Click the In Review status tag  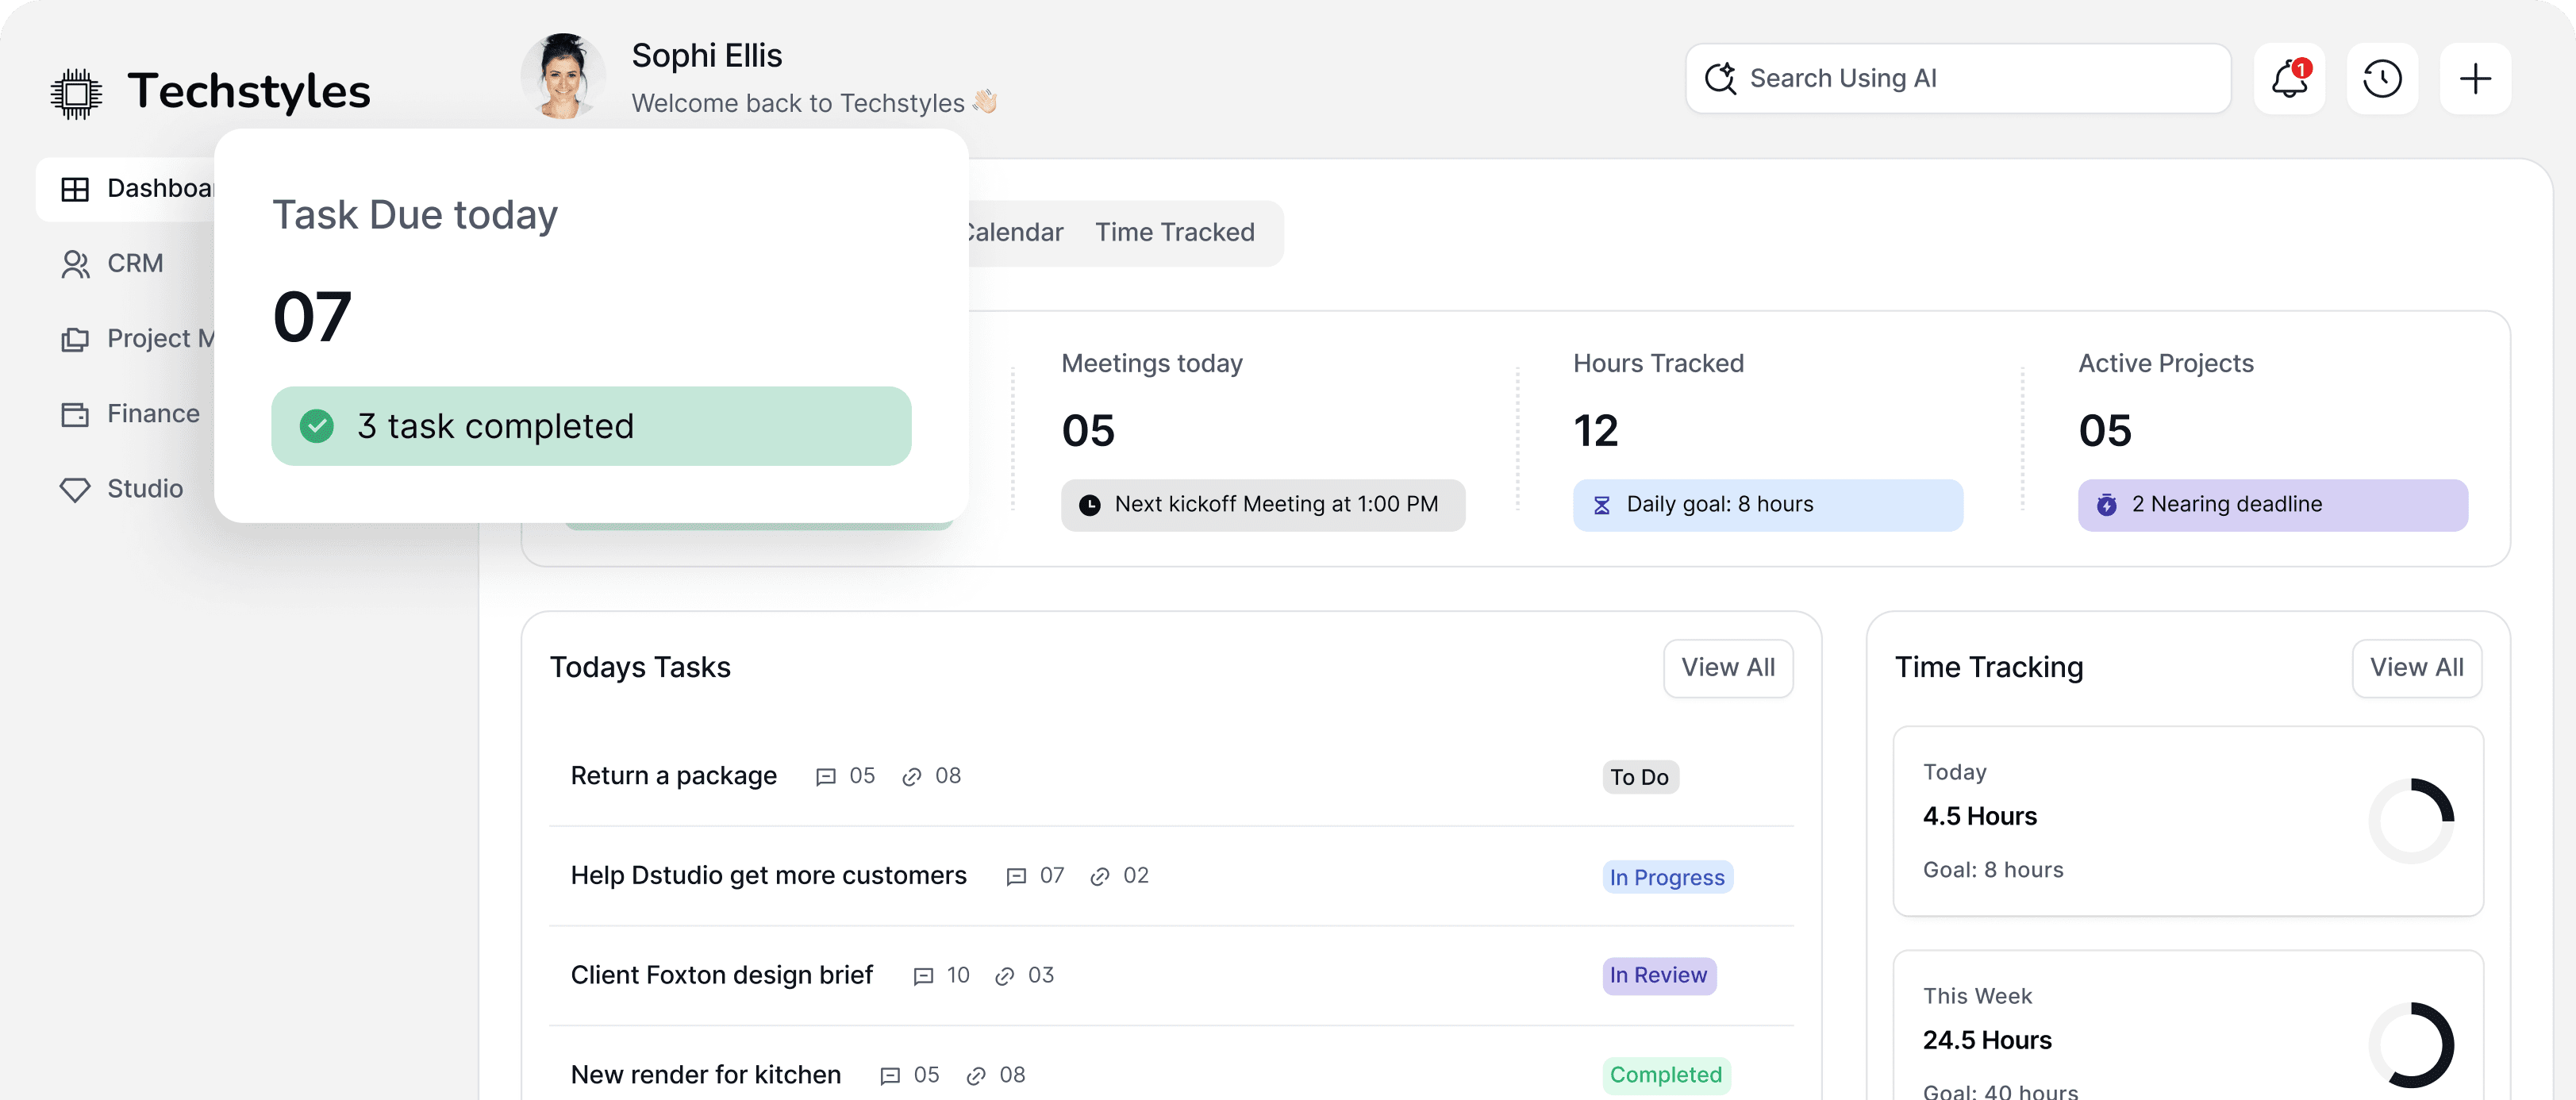point(1658,976)
